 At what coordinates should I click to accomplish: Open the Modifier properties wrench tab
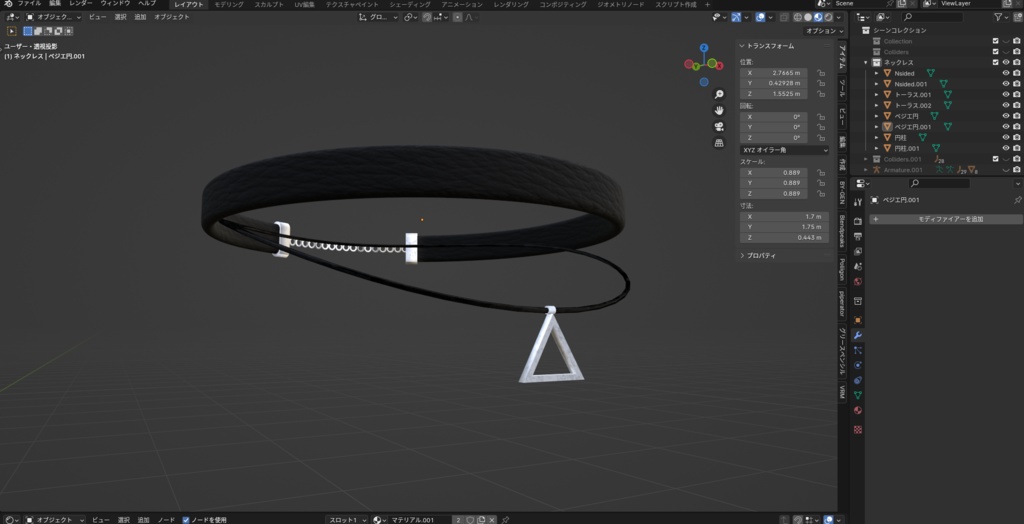tap(857, 335)
